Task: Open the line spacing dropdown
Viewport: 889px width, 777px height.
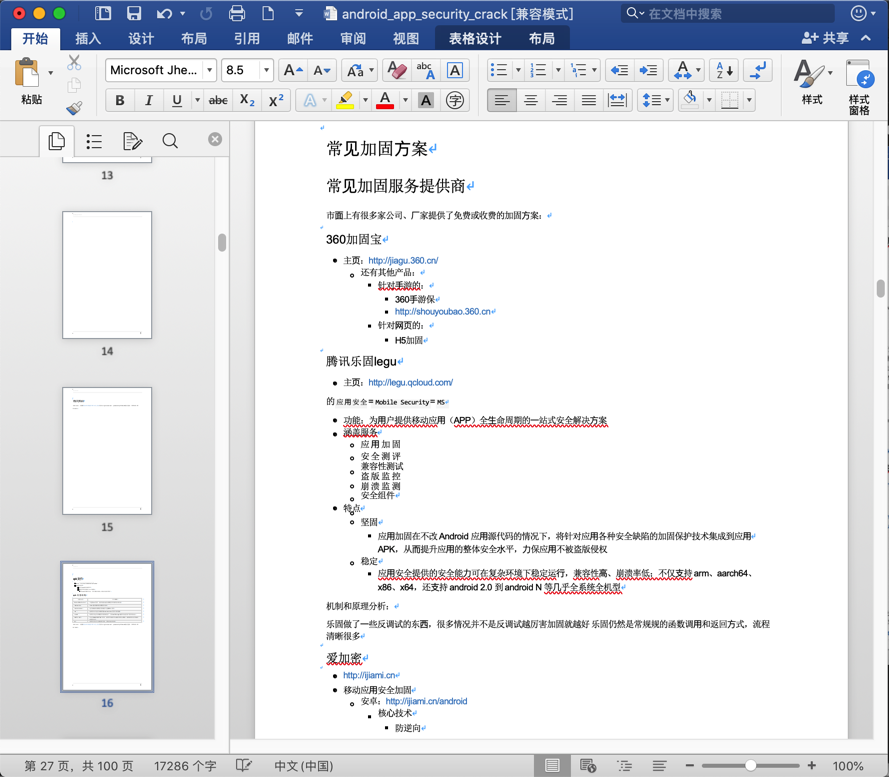Action: tap(654, 101)
